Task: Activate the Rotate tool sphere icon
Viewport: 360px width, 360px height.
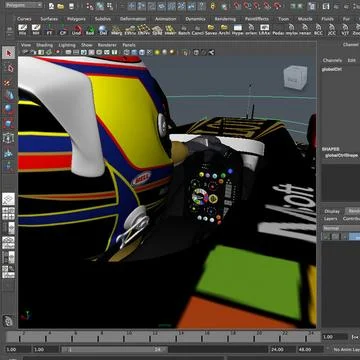Action: pos(9,110)
